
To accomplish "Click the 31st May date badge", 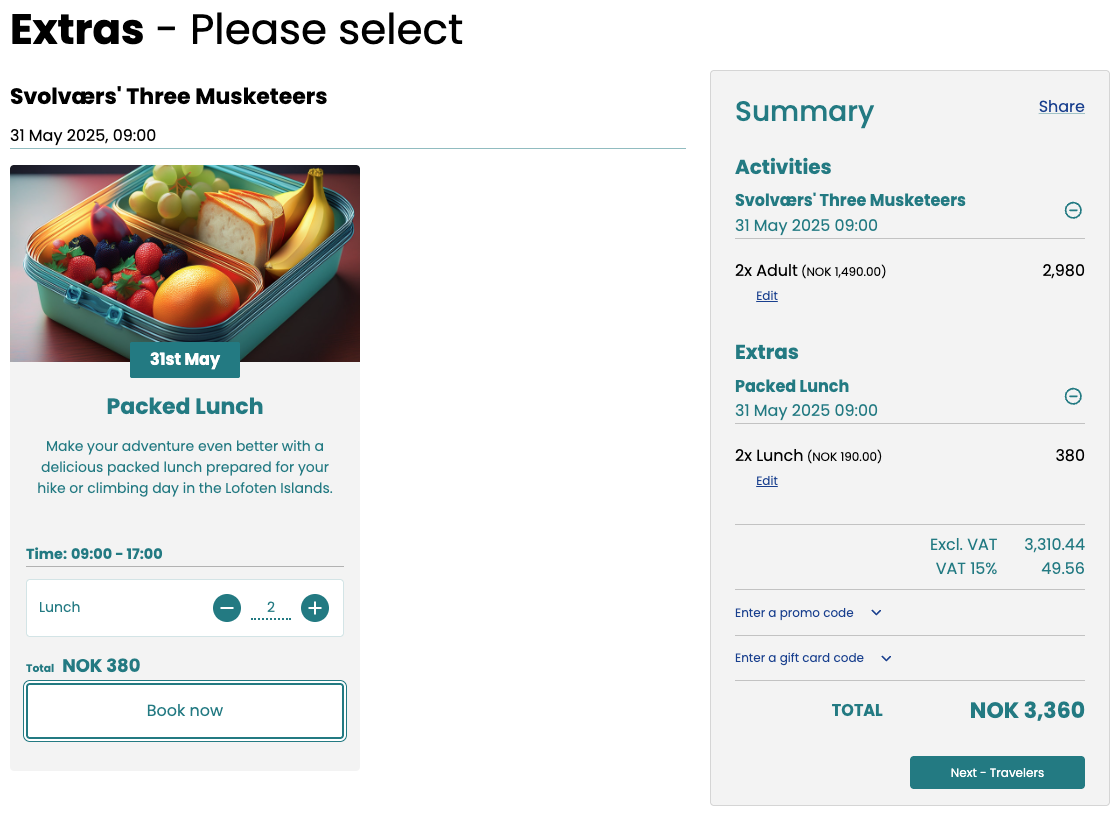I will (185, 360).
